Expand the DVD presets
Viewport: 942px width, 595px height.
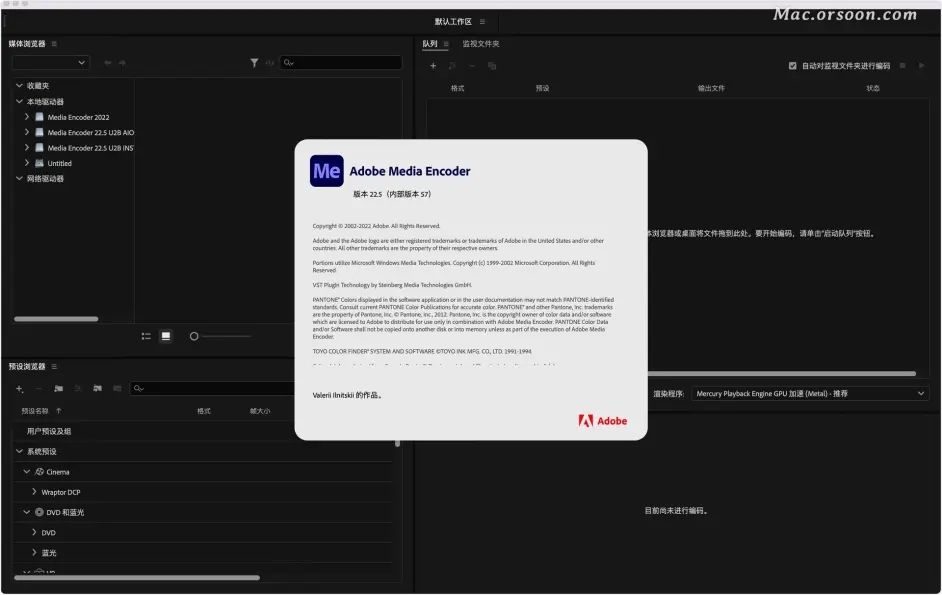(34, 532)
